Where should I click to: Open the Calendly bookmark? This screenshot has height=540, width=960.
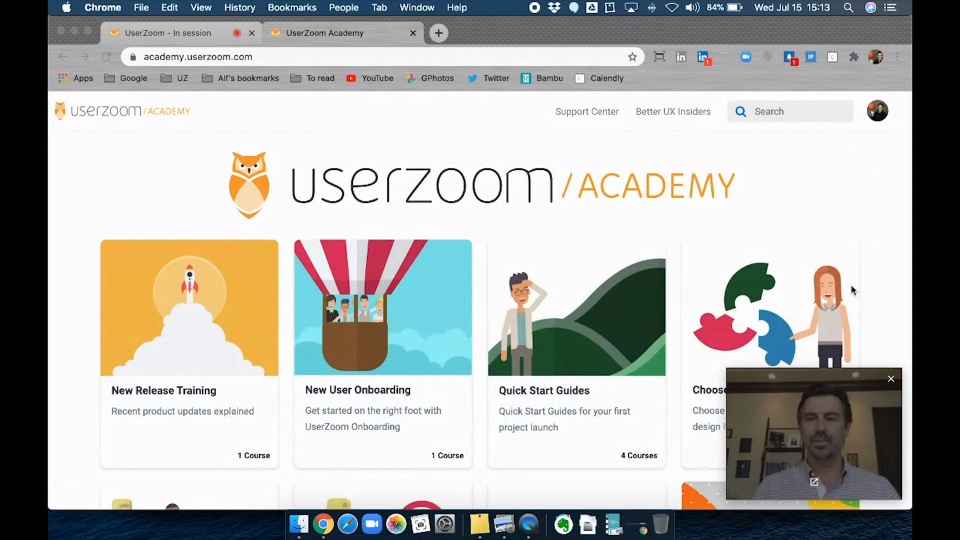(599, 78)
